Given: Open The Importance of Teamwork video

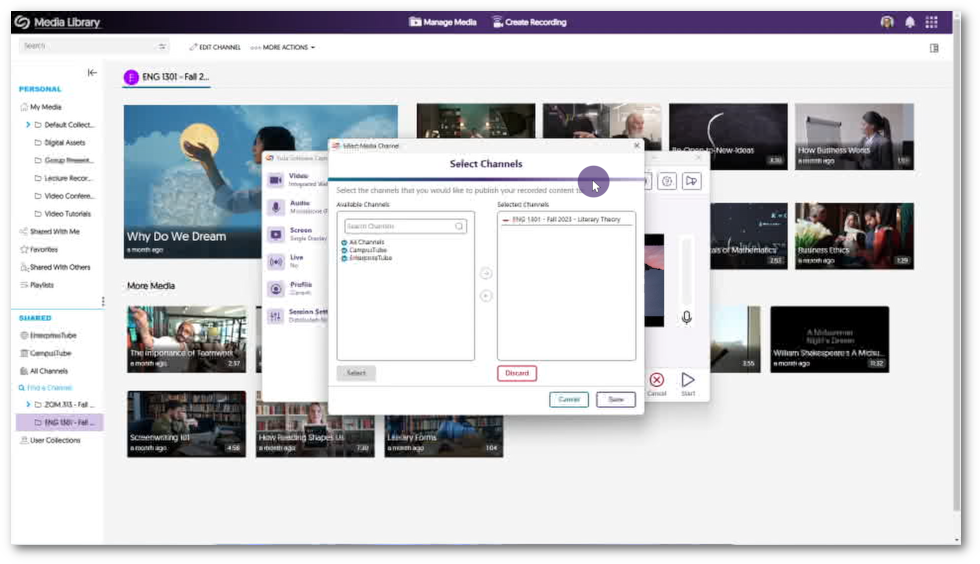Looking at the screenshot, I should point(186,339).
